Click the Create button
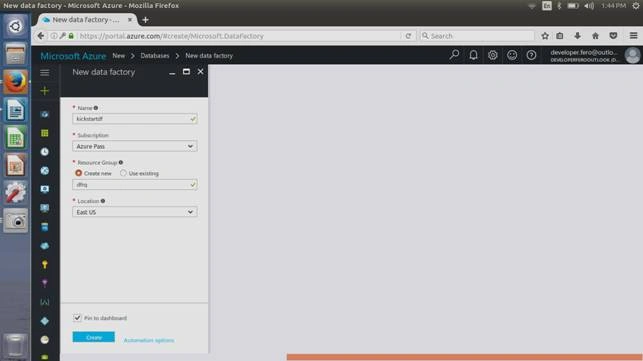 93,337
